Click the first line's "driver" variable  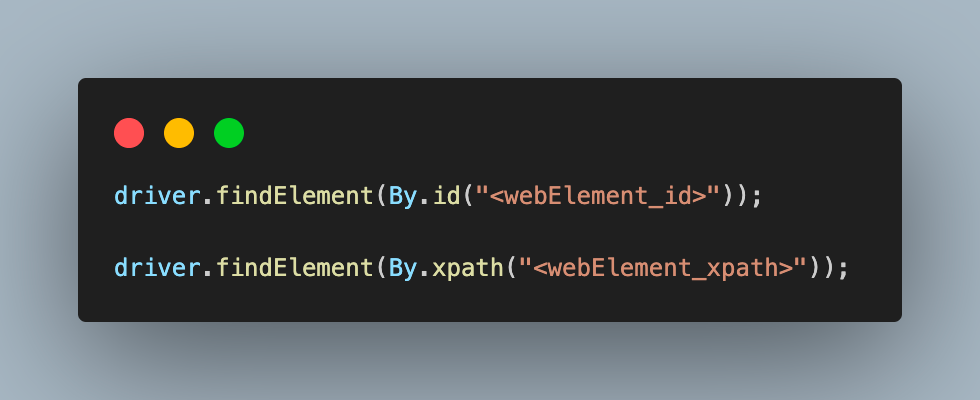pos(158,196)
